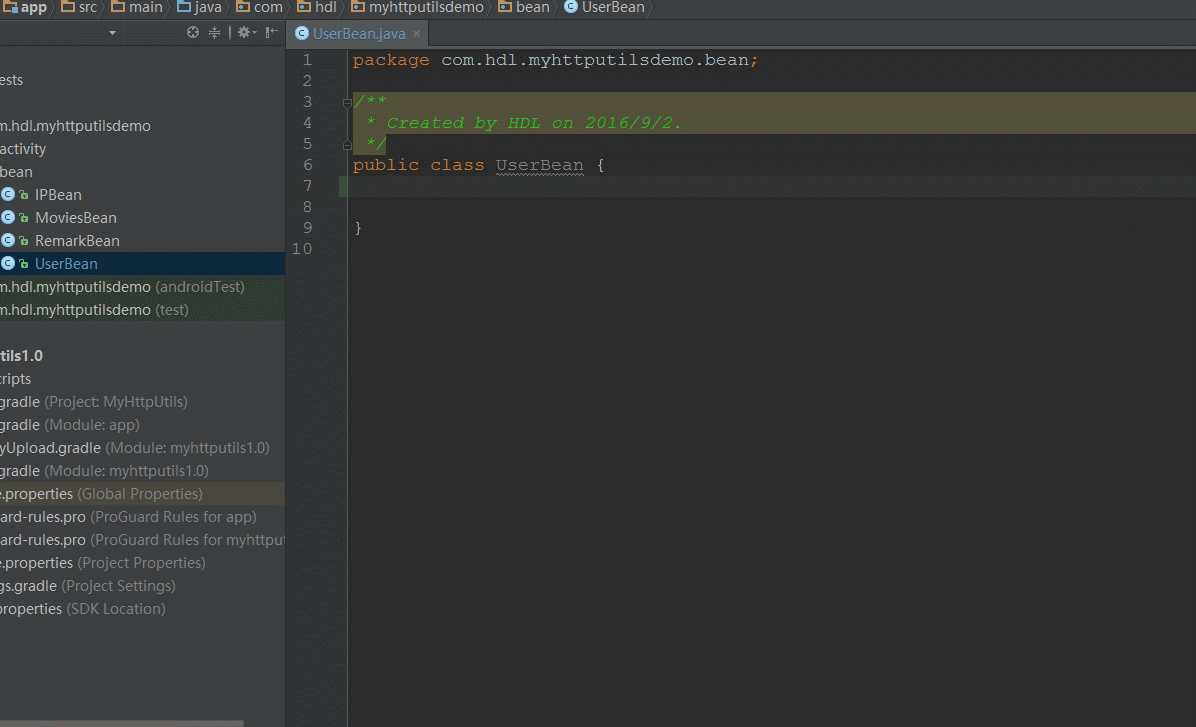Viewport: 1196px width, 727px height.
Task: Click the class icon beside RemarkBean
Action: click(9, 241)
